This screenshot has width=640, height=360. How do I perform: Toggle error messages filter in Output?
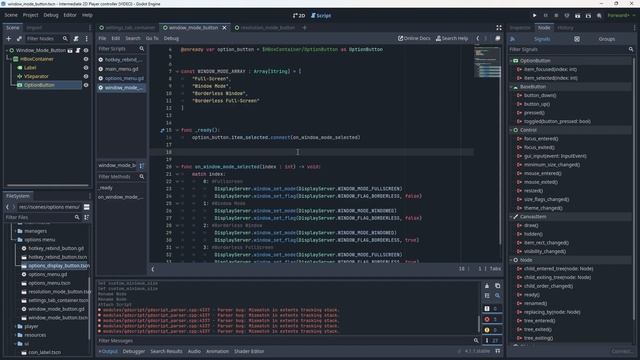(x=491, y=319)
